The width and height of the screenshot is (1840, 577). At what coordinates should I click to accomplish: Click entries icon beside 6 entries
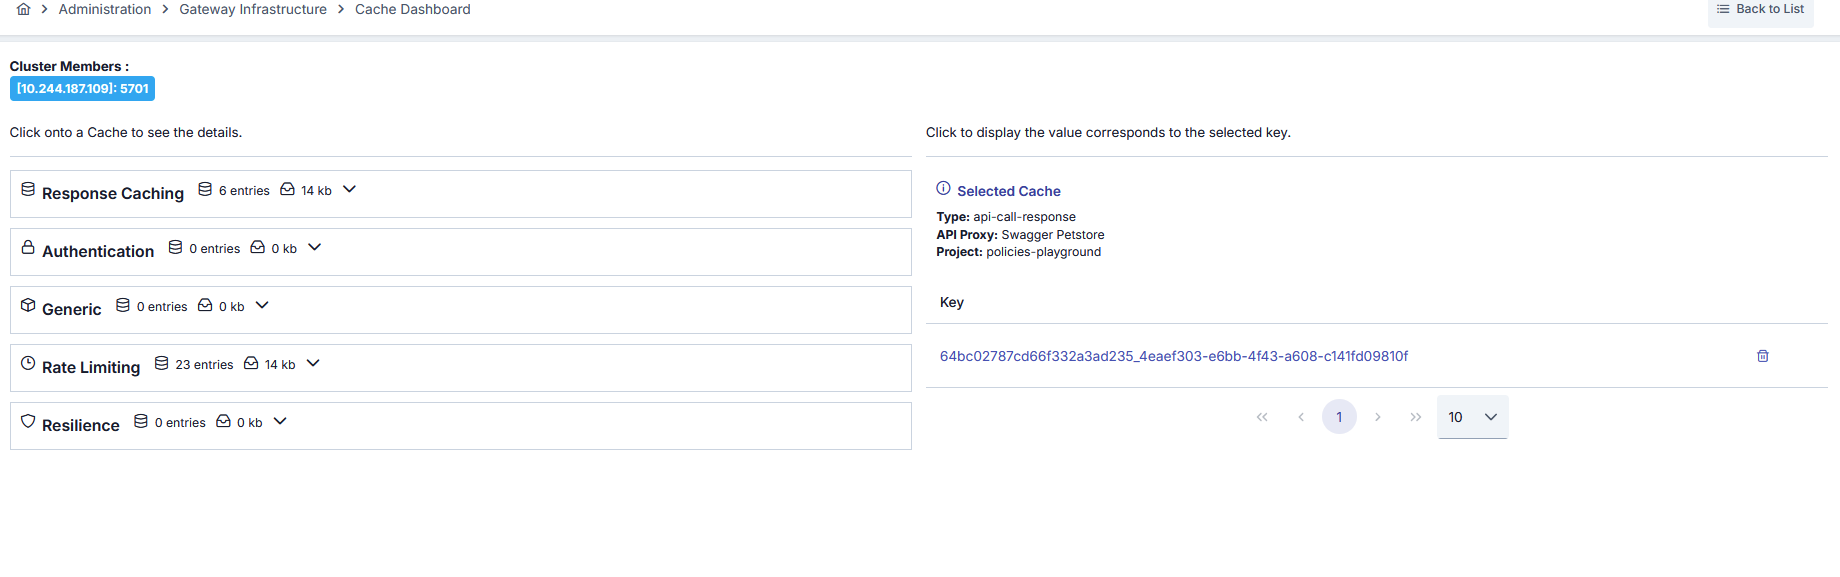point(205,189)
